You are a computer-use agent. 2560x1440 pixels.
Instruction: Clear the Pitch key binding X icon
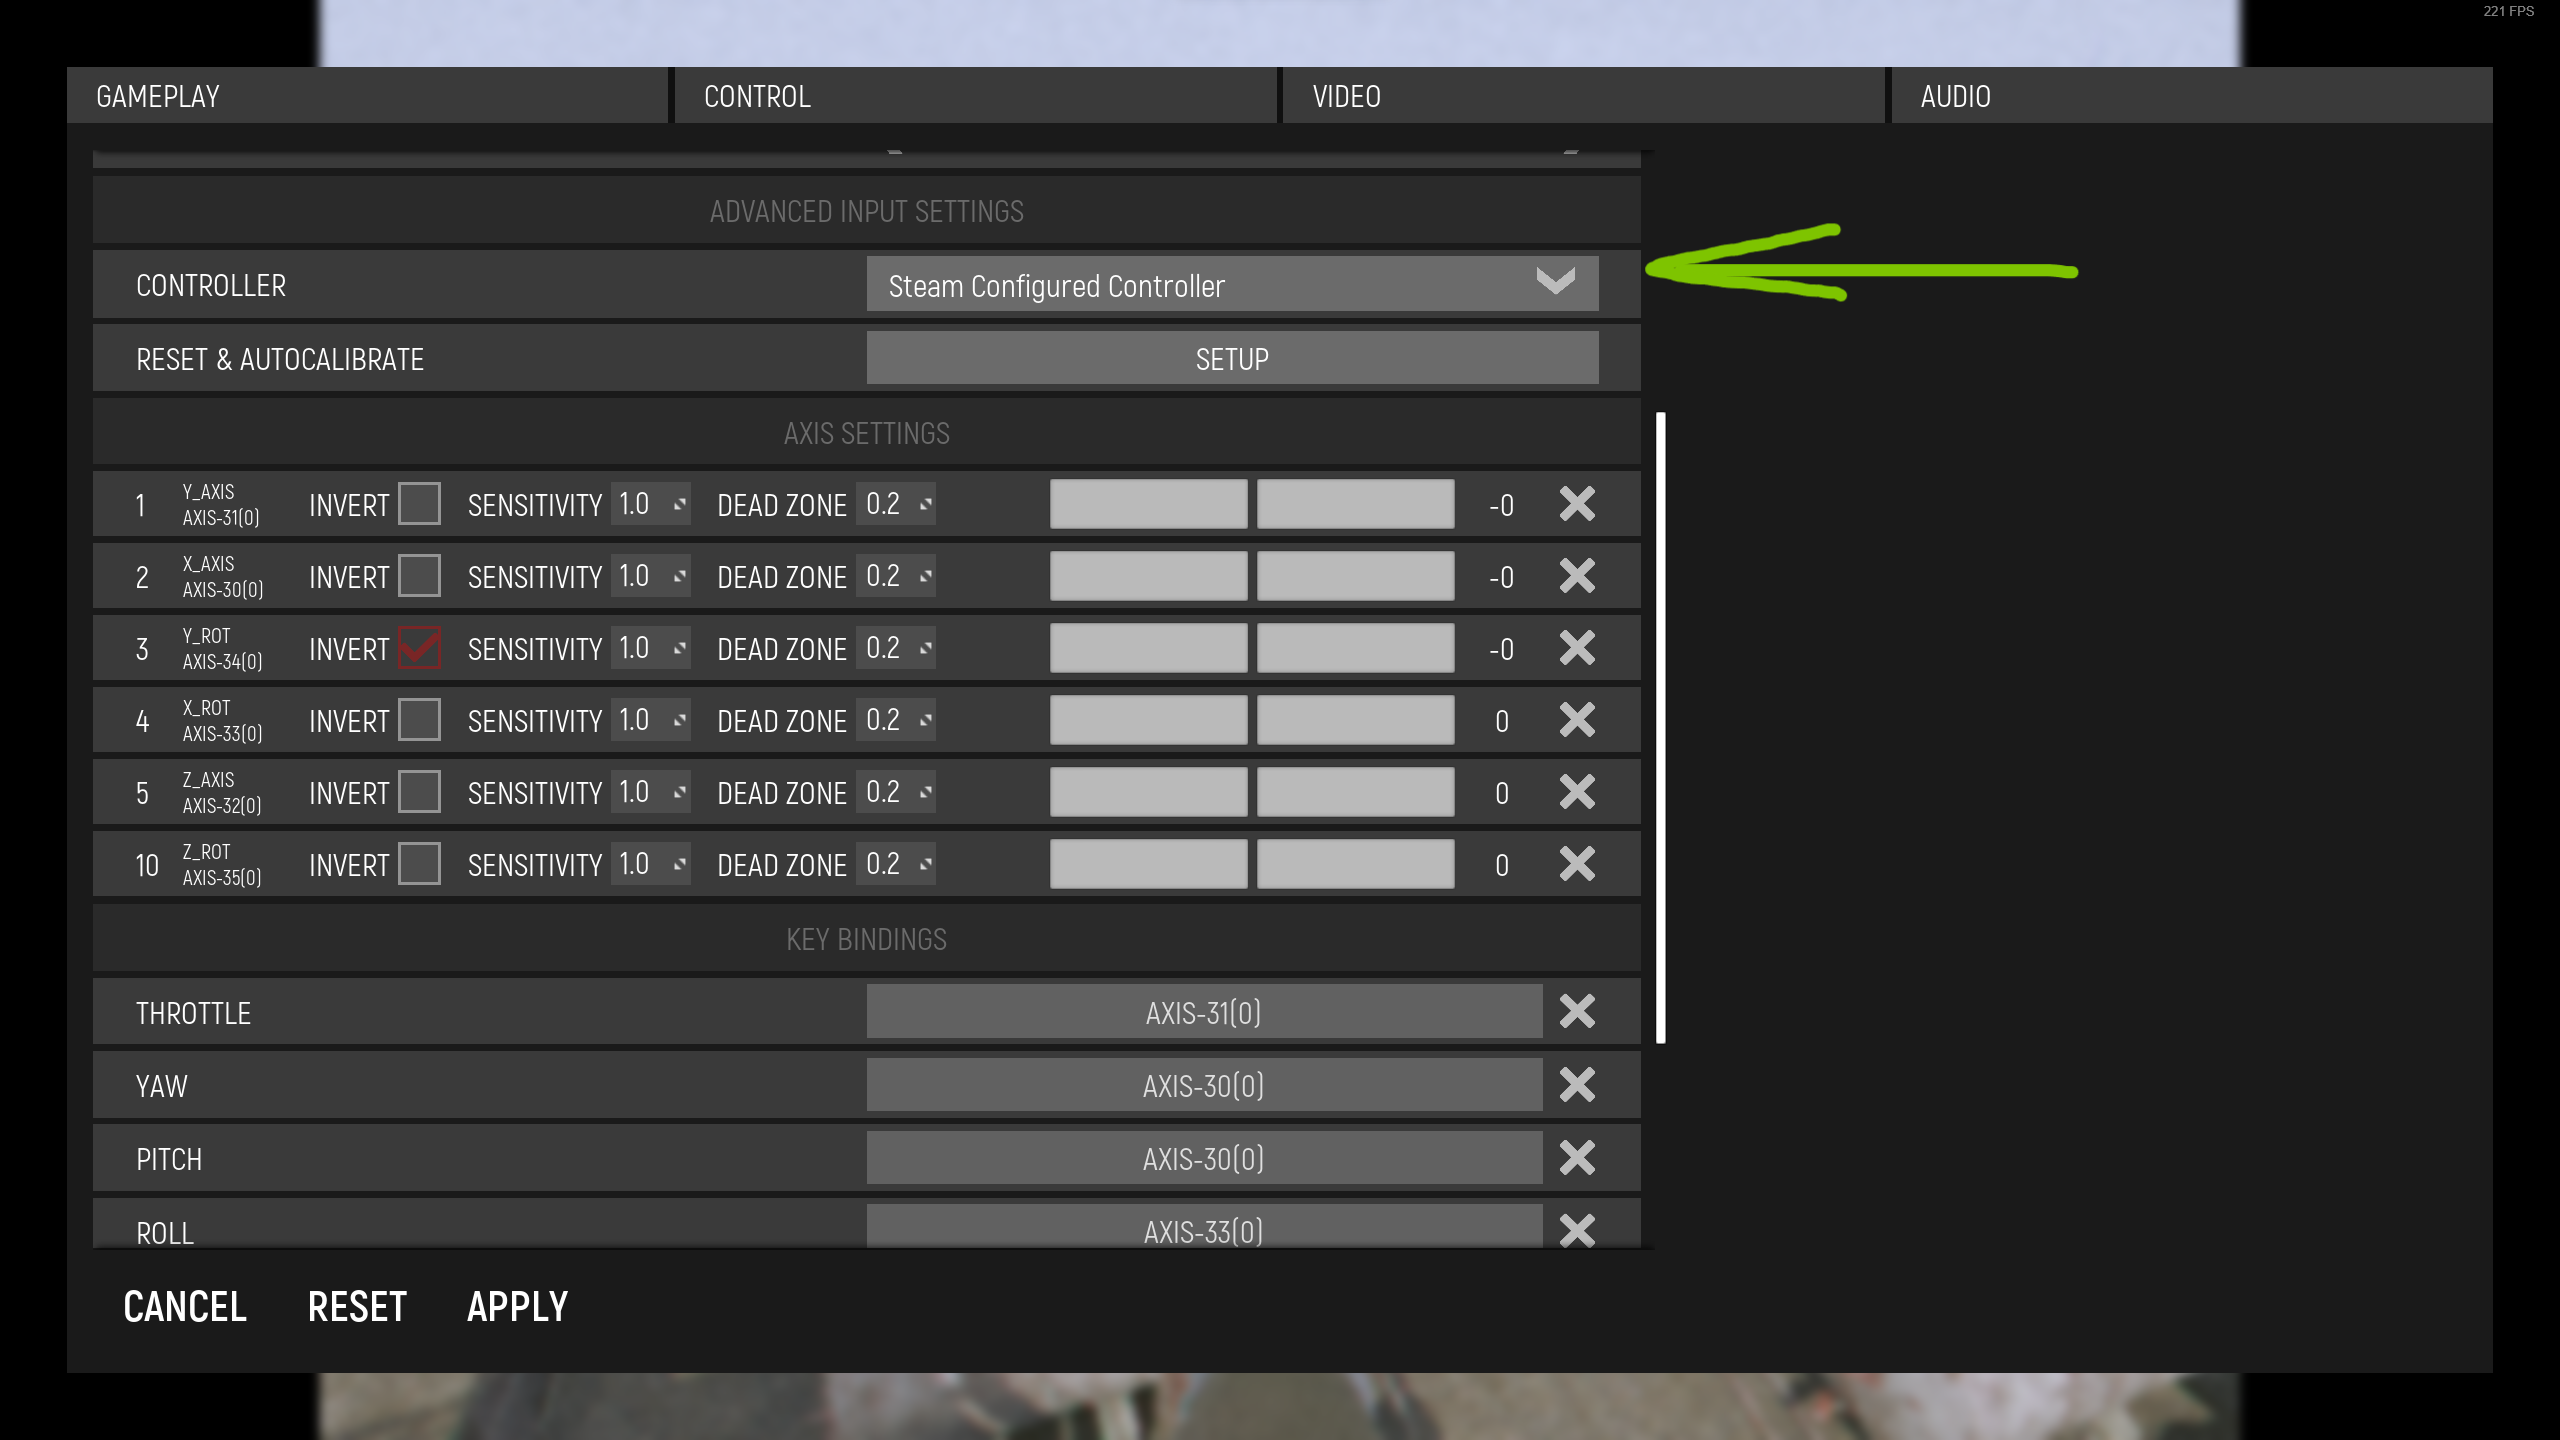pos(1577,1158)
